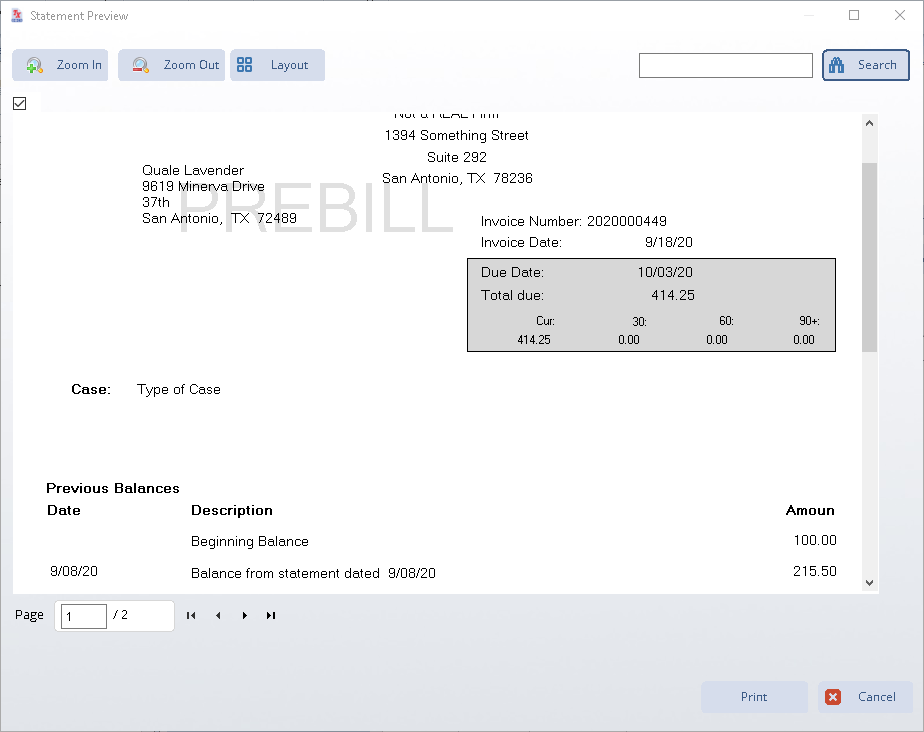Jump to the first page using the navigation icon
924x732 pixels.
191,615
